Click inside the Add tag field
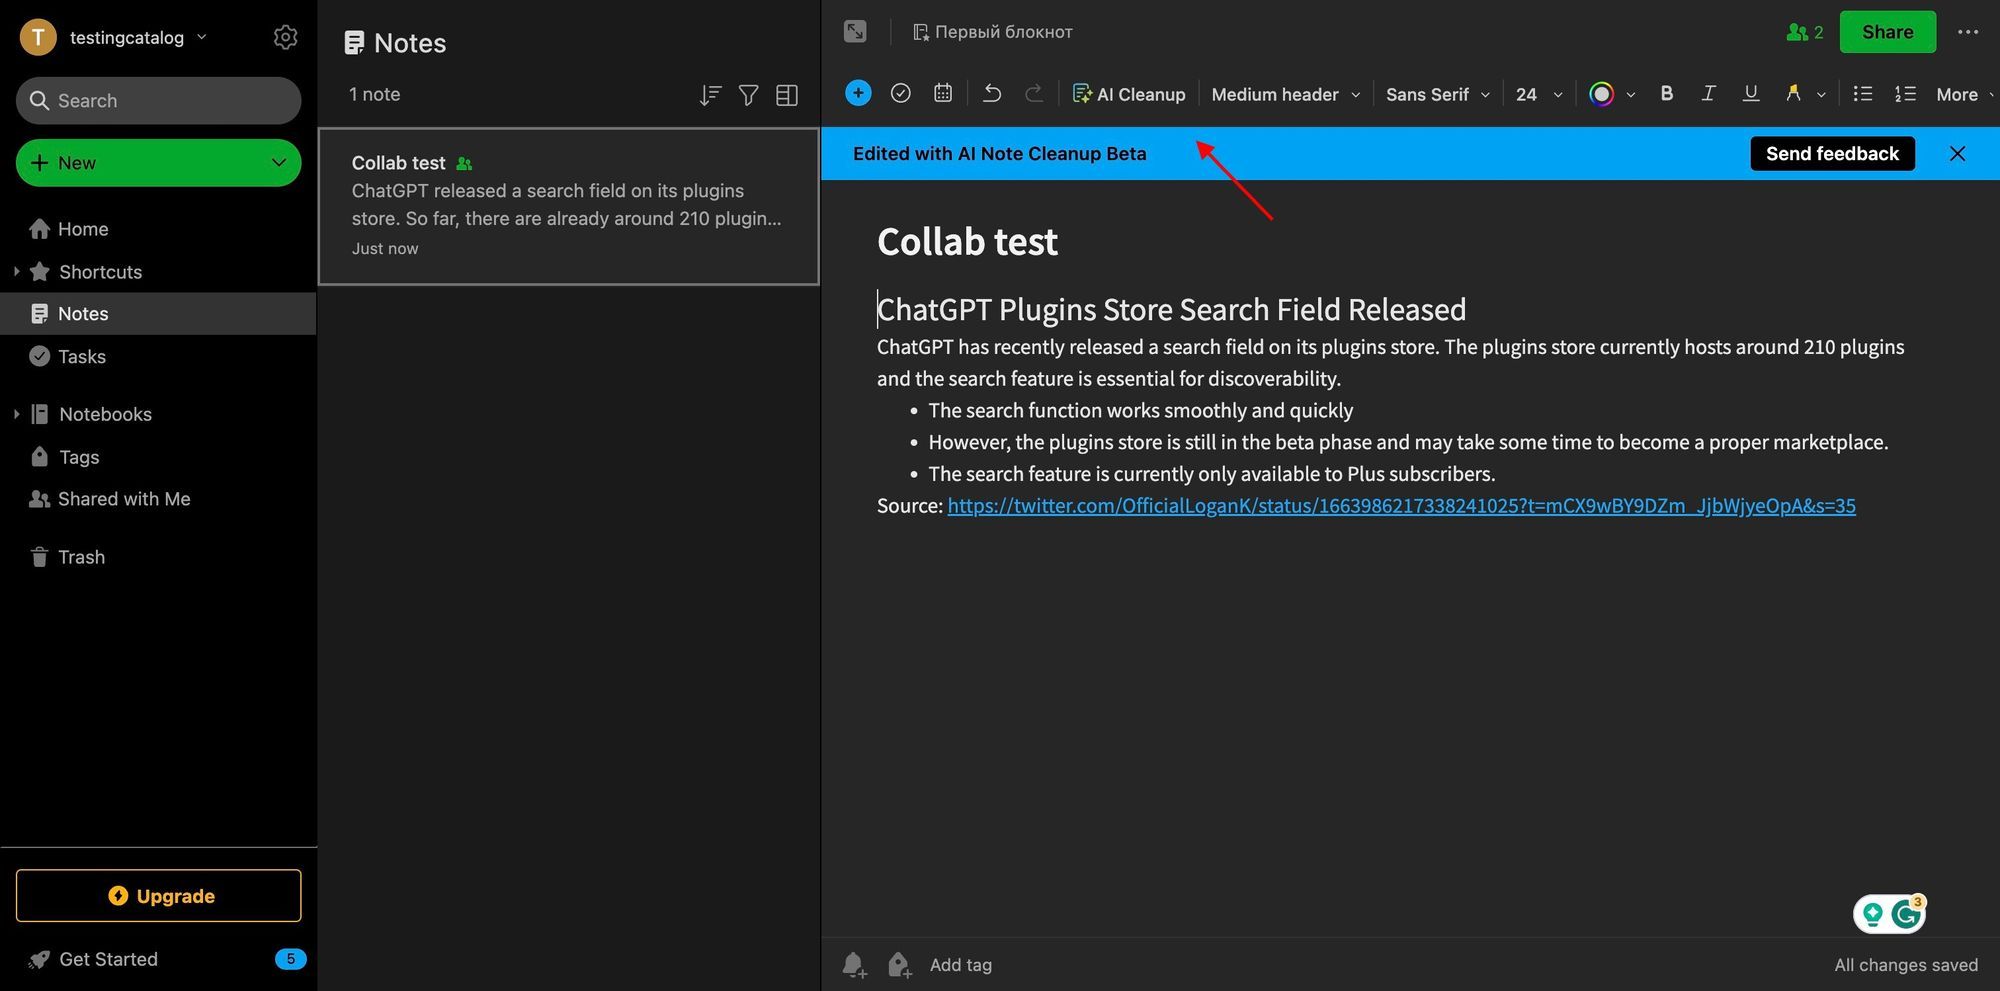 960,964
